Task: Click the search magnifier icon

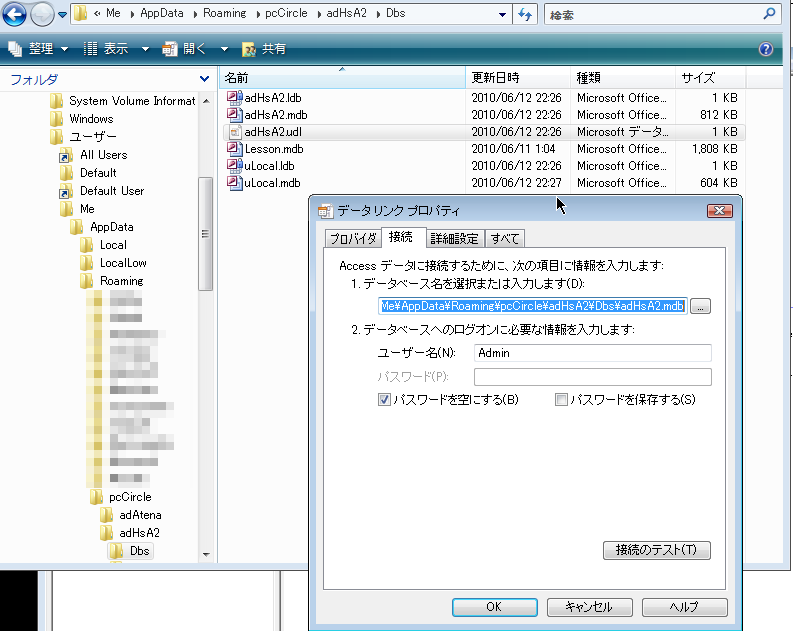Action: (769, 14)
